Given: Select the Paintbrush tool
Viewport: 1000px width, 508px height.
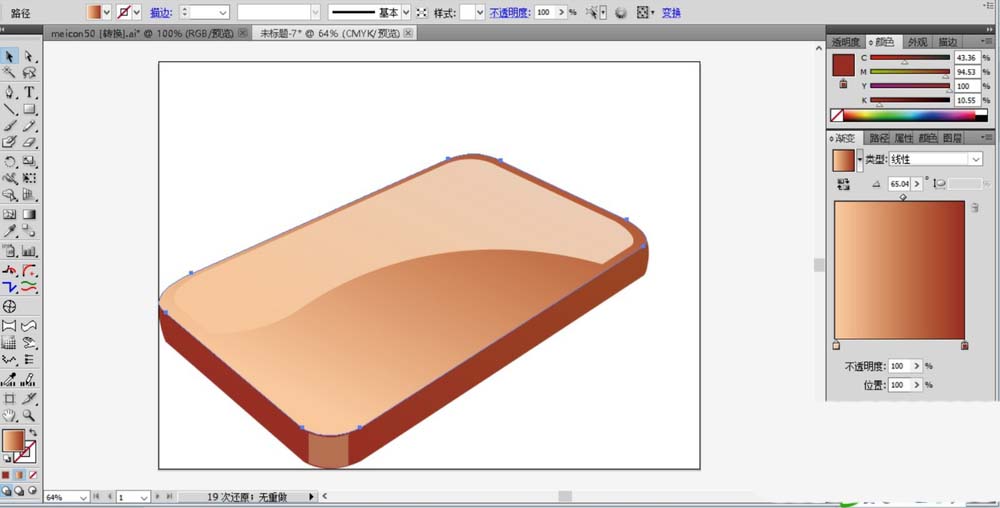Looking at the screenshot, I should pyautogui.click(x=10, y=126).
